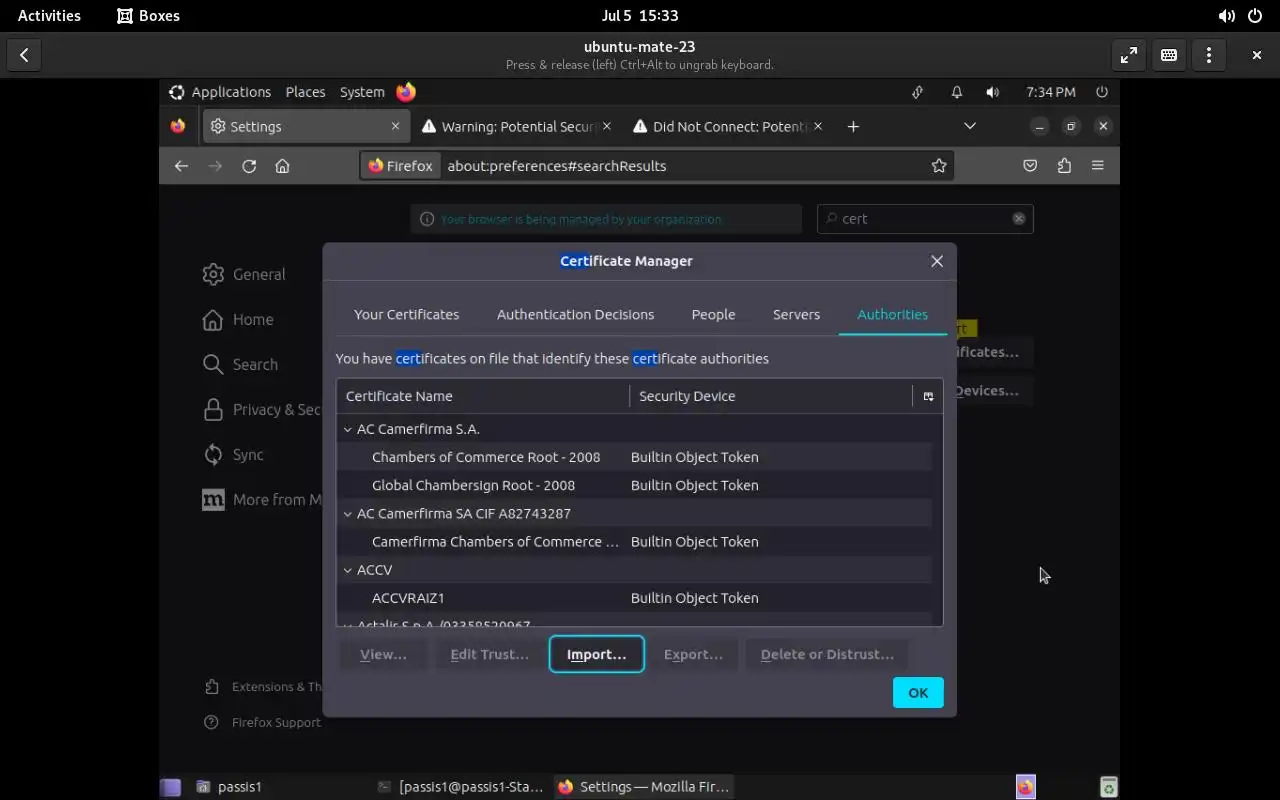Collapse the AC Camerfirma S.A. group
The height and width of the screenshot is (800, 1280).
click(348, 429)
